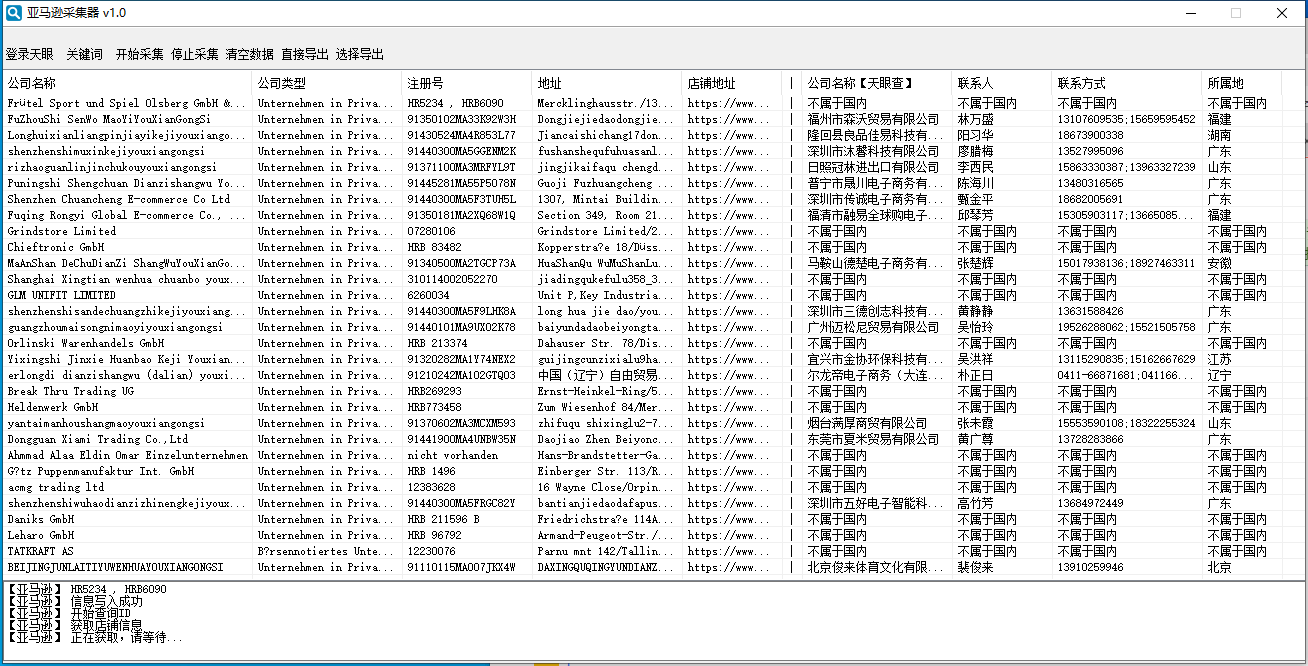
Task: Click the 注册号 column header
Action: [x=467, y=83]
